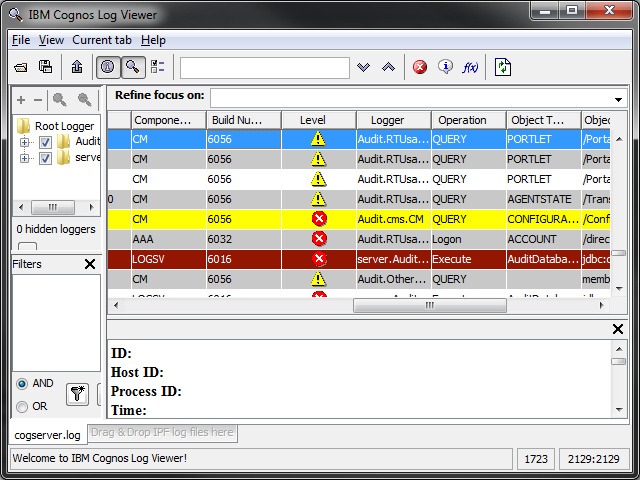Open a log file with the folder icon
This screenshot has height=480, width=640.
[21, 67]
